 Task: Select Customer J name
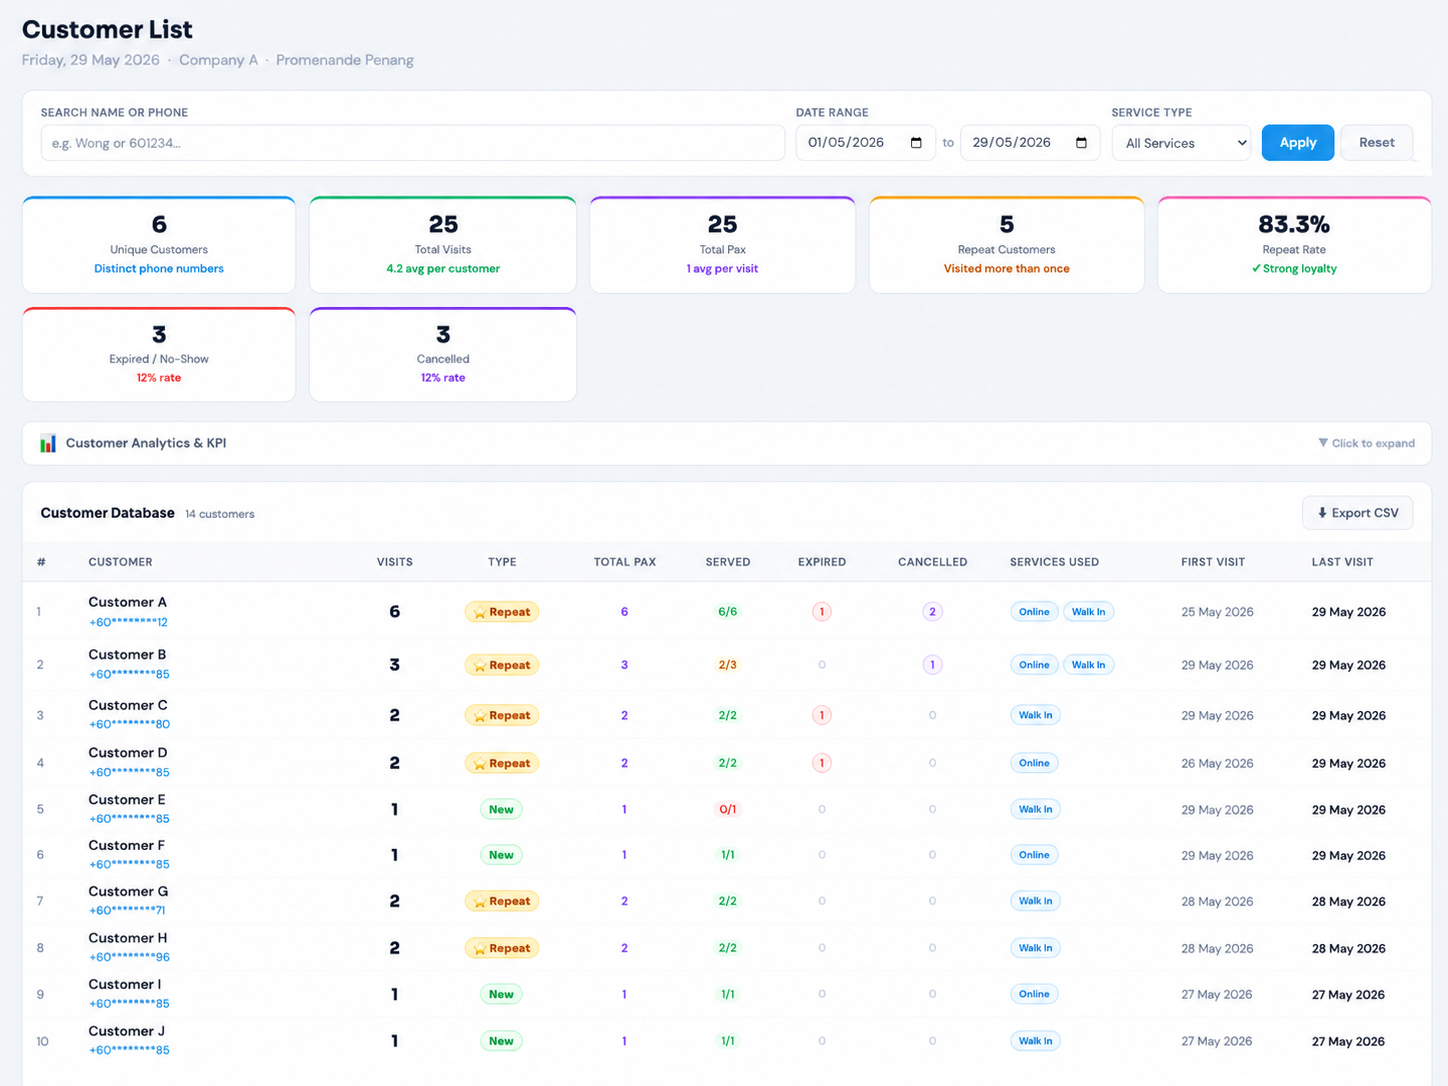point(127,1031)
